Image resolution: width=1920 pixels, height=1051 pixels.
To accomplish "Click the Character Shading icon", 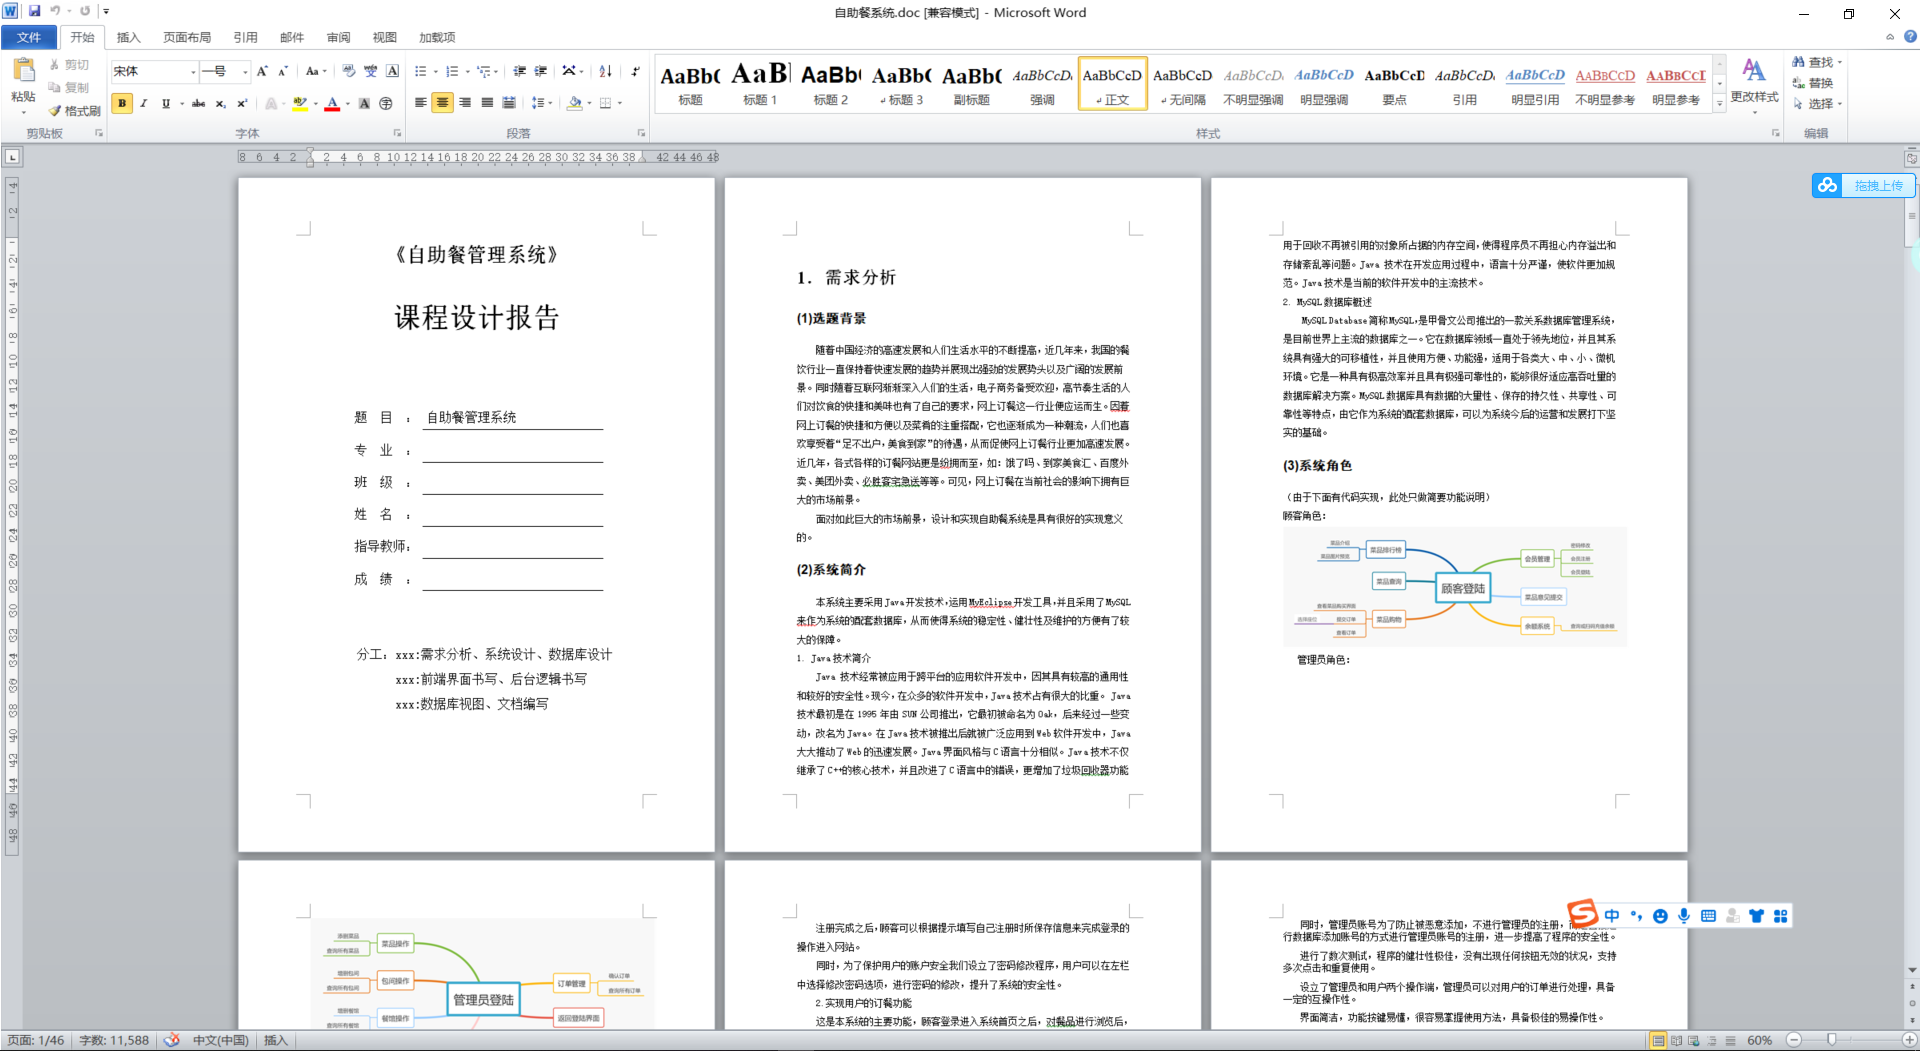I will click(364, 103).
